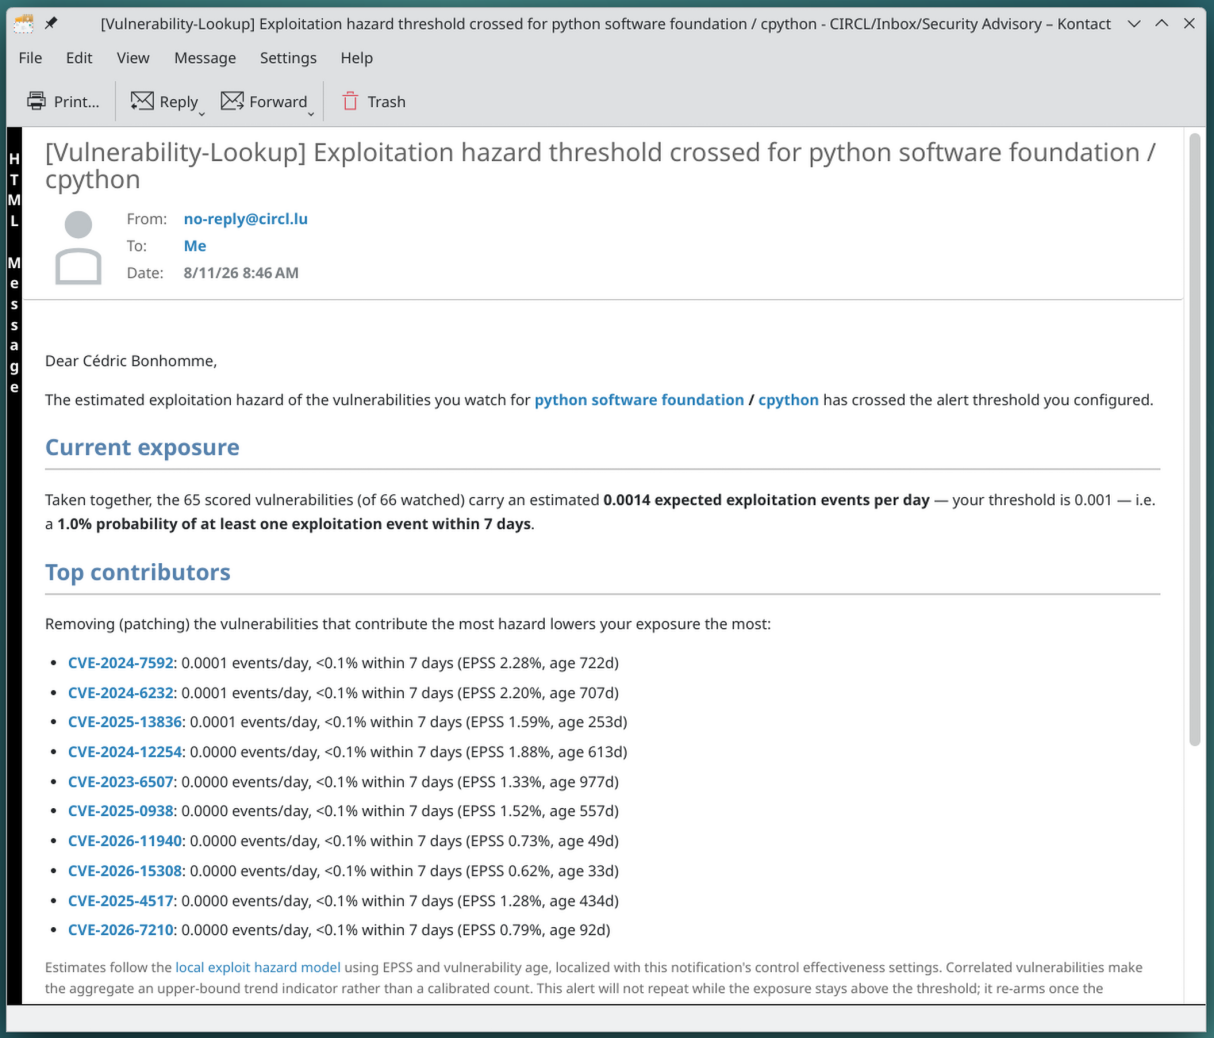Click the sender avatar picture
1214x1038 pixels.
point(78,247)
